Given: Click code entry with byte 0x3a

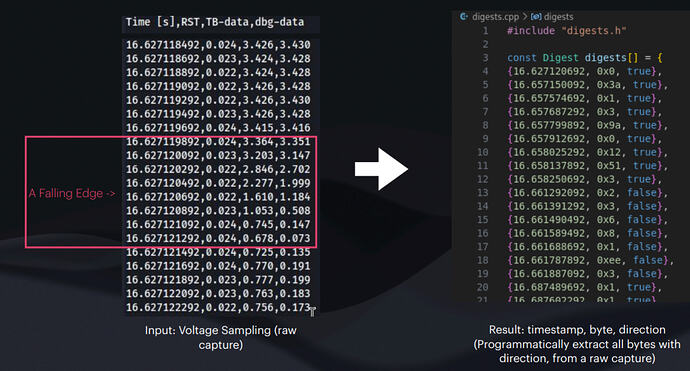Looking at the screenshot, I should pos(587,84).
